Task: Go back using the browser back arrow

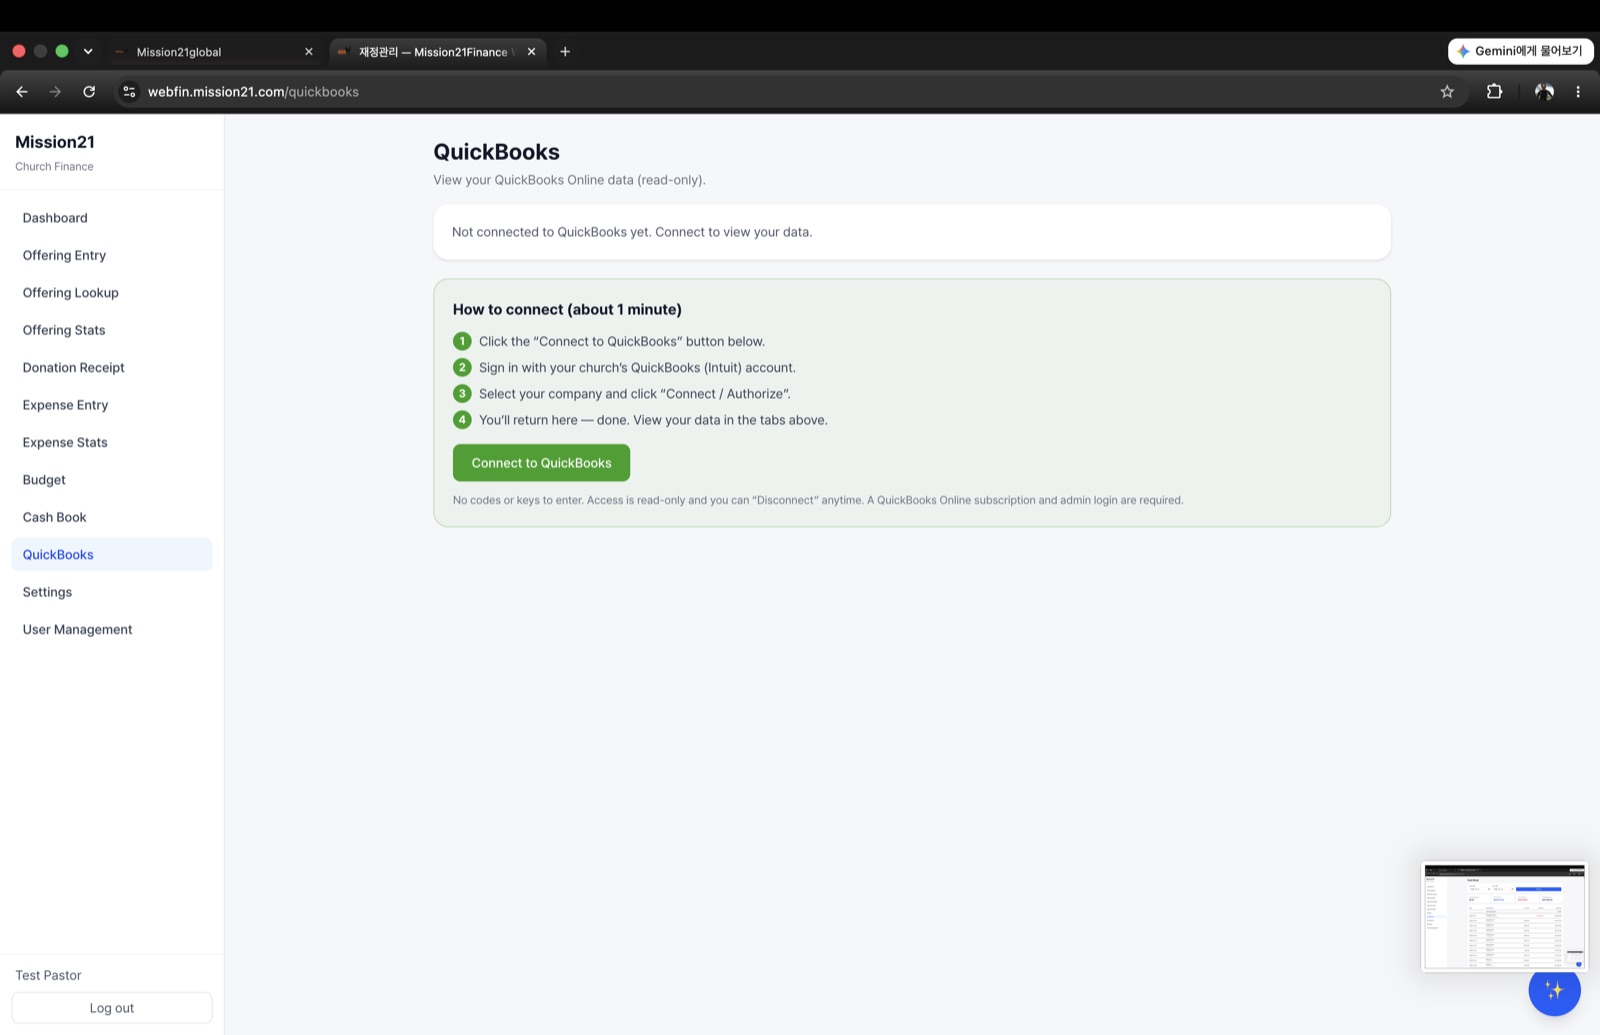Action: click(22, 92)
